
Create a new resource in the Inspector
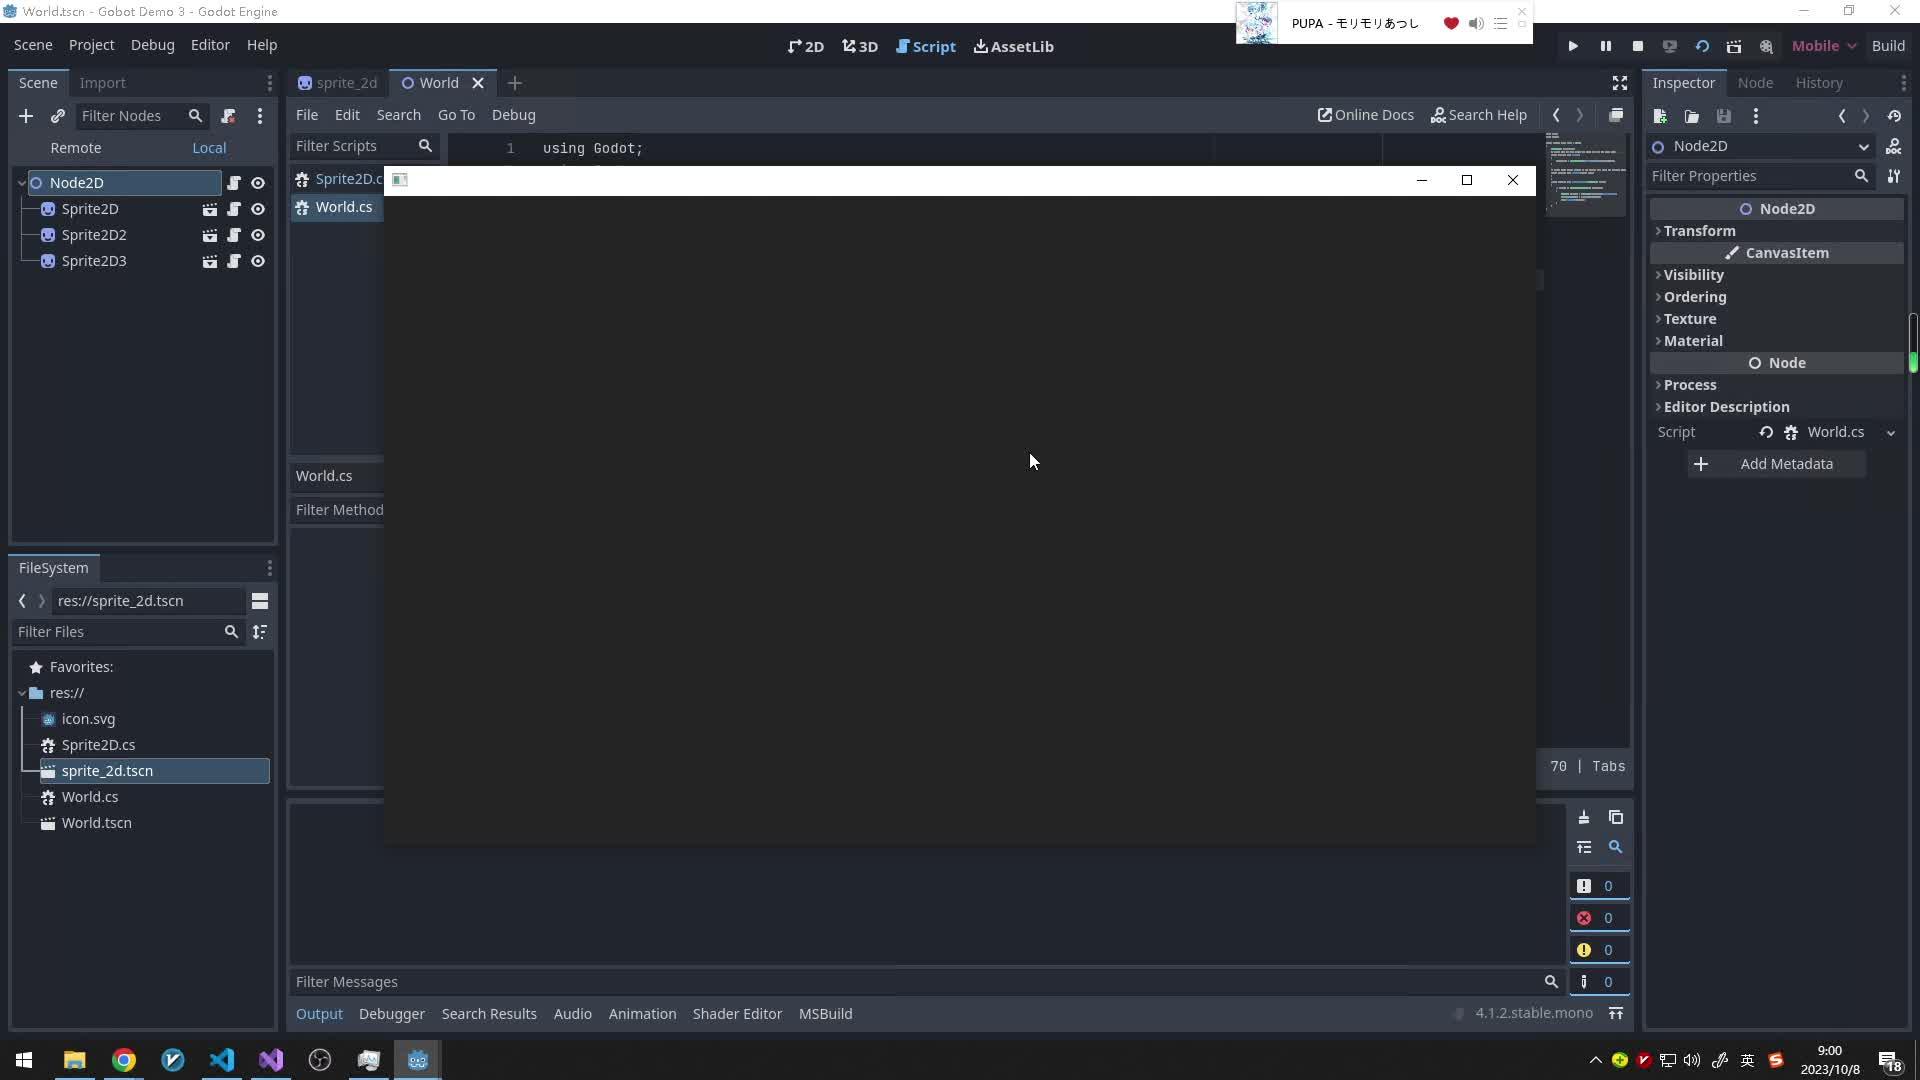coord(1660,116)
